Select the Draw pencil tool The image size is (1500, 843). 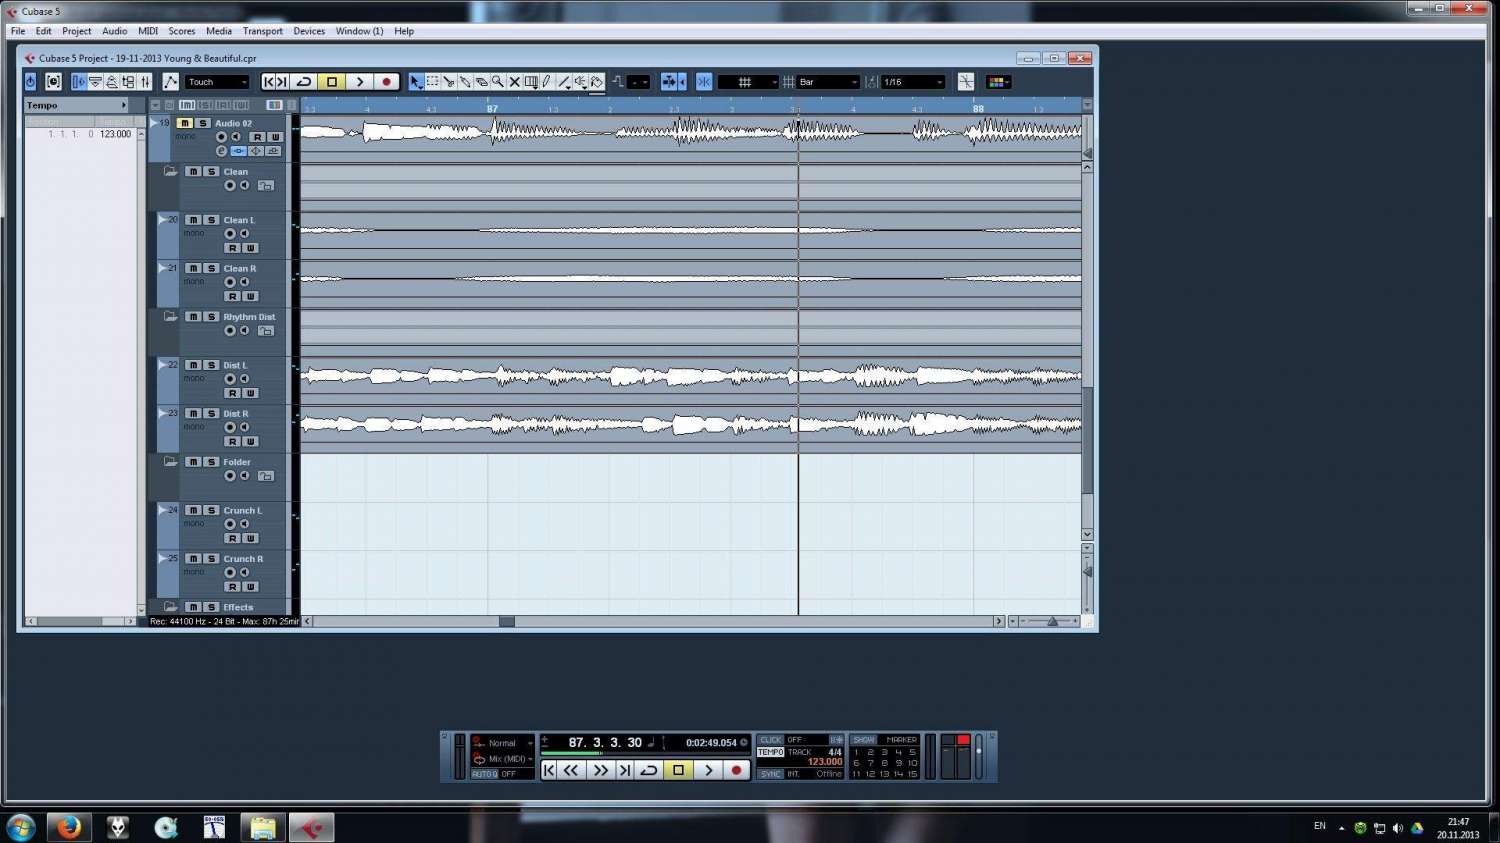546,82
